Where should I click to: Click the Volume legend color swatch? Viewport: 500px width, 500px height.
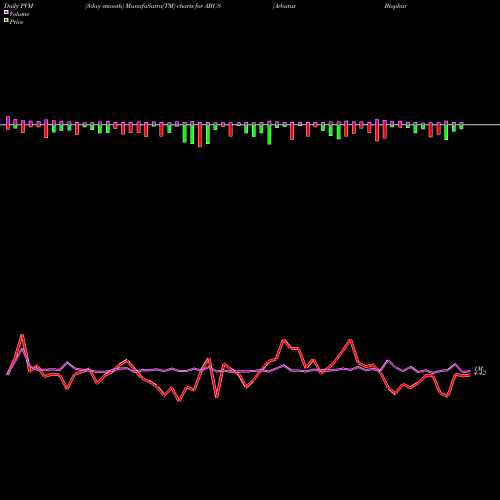tap(6, 13)
